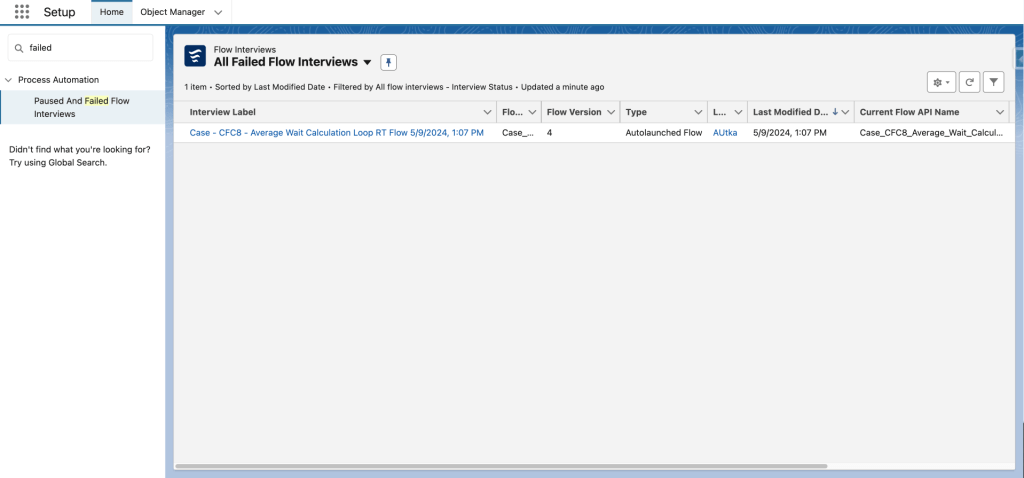Open the list view controls gear menu
The height and width of the screenshot is (478, 1024).
tap(941, 82)
